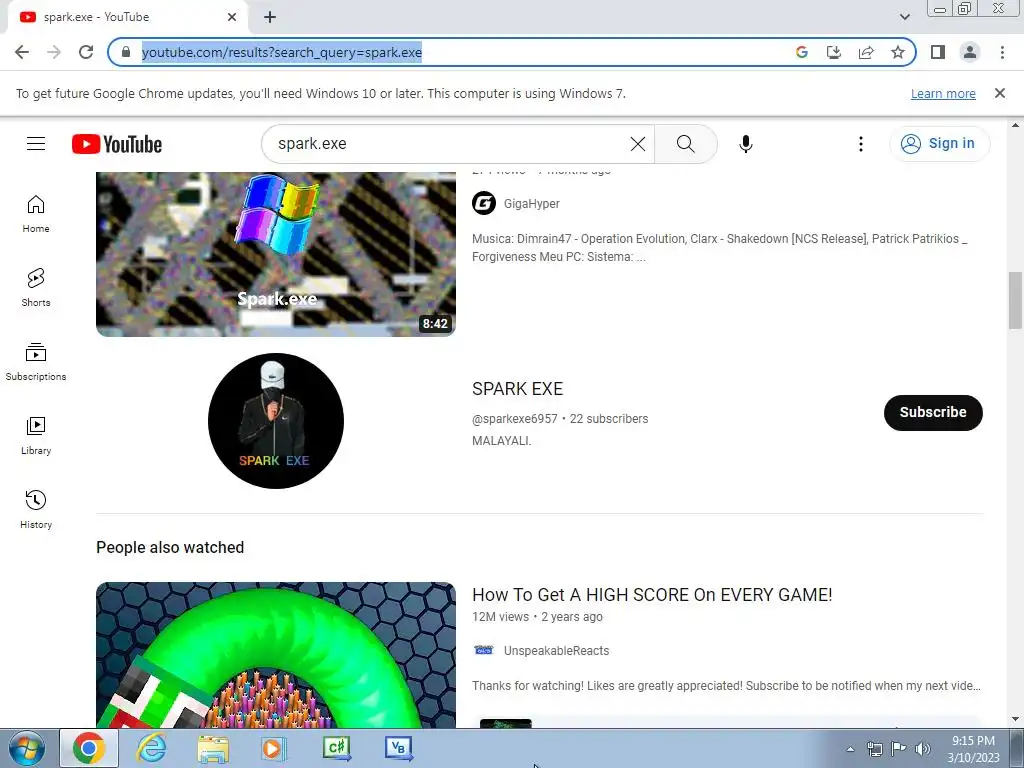The image size is (1024, 768).
Task: Open the Learn more link
Action: tap(943, 93)
